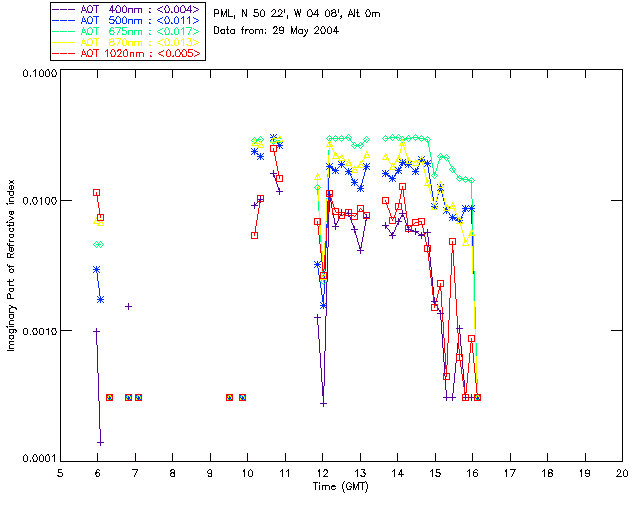Click the topmost red square marker at 6 GMT
The width and height of the screenshot is (640, 512).
pos(96,193)
